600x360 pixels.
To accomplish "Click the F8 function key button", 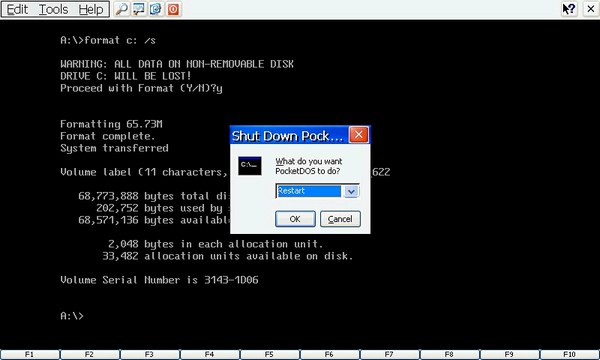I will pos(450,355).
